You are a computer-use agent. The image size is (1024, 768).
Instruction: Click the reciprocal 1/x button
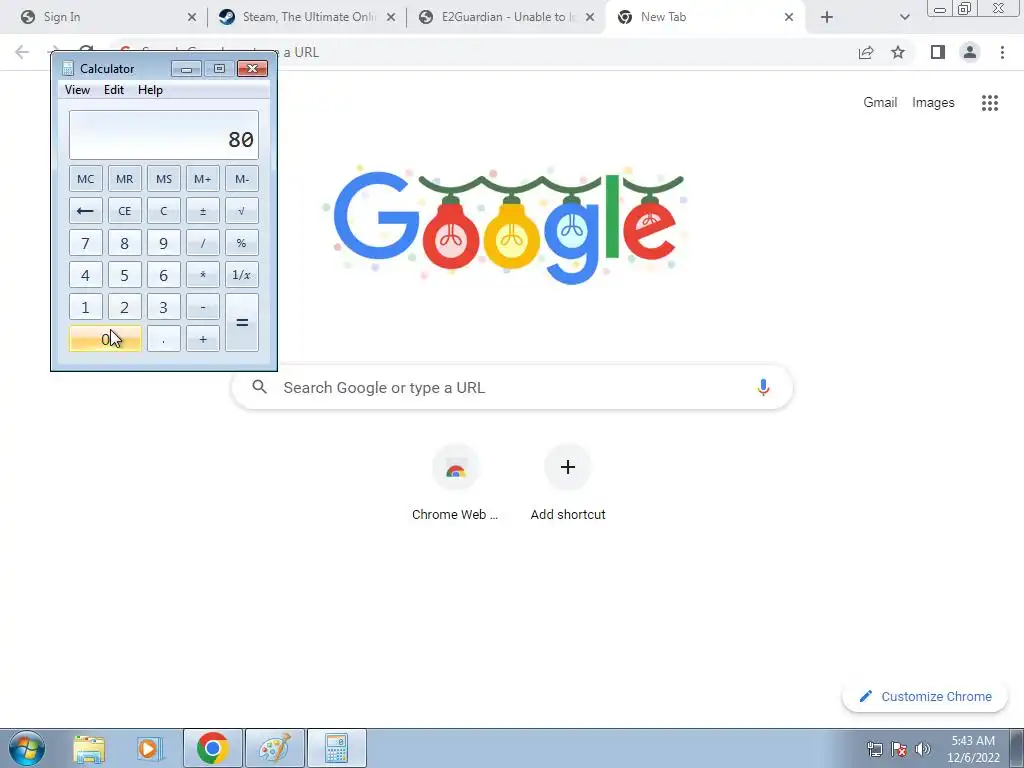(x=242, y=275)
